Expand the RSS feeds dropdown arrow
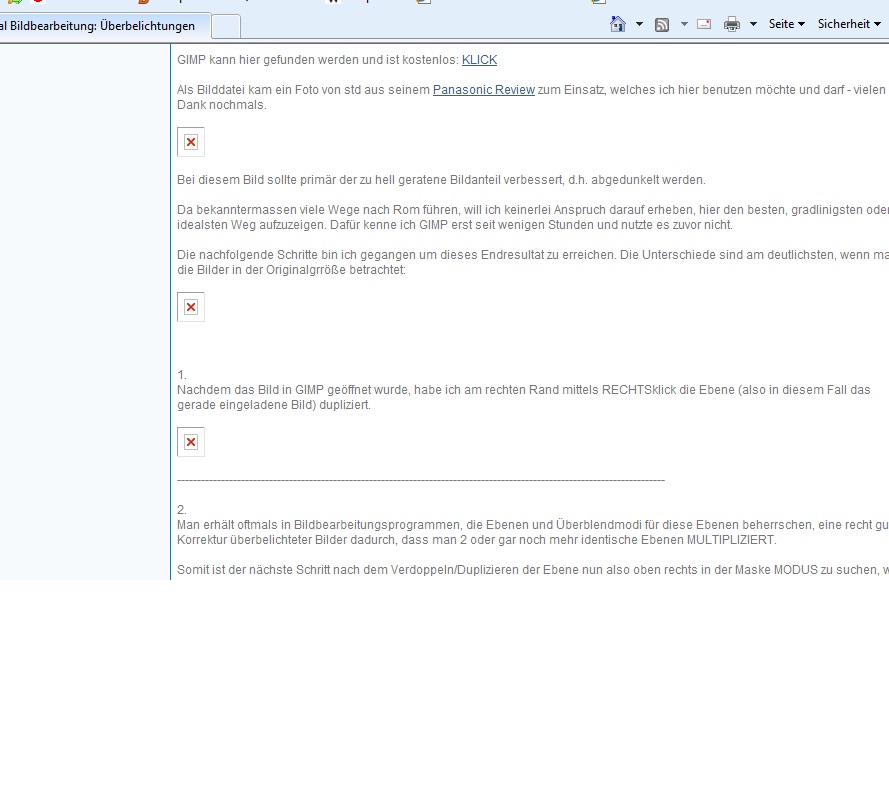The height and width of the screenshot is (800, 889). (684, 24)
